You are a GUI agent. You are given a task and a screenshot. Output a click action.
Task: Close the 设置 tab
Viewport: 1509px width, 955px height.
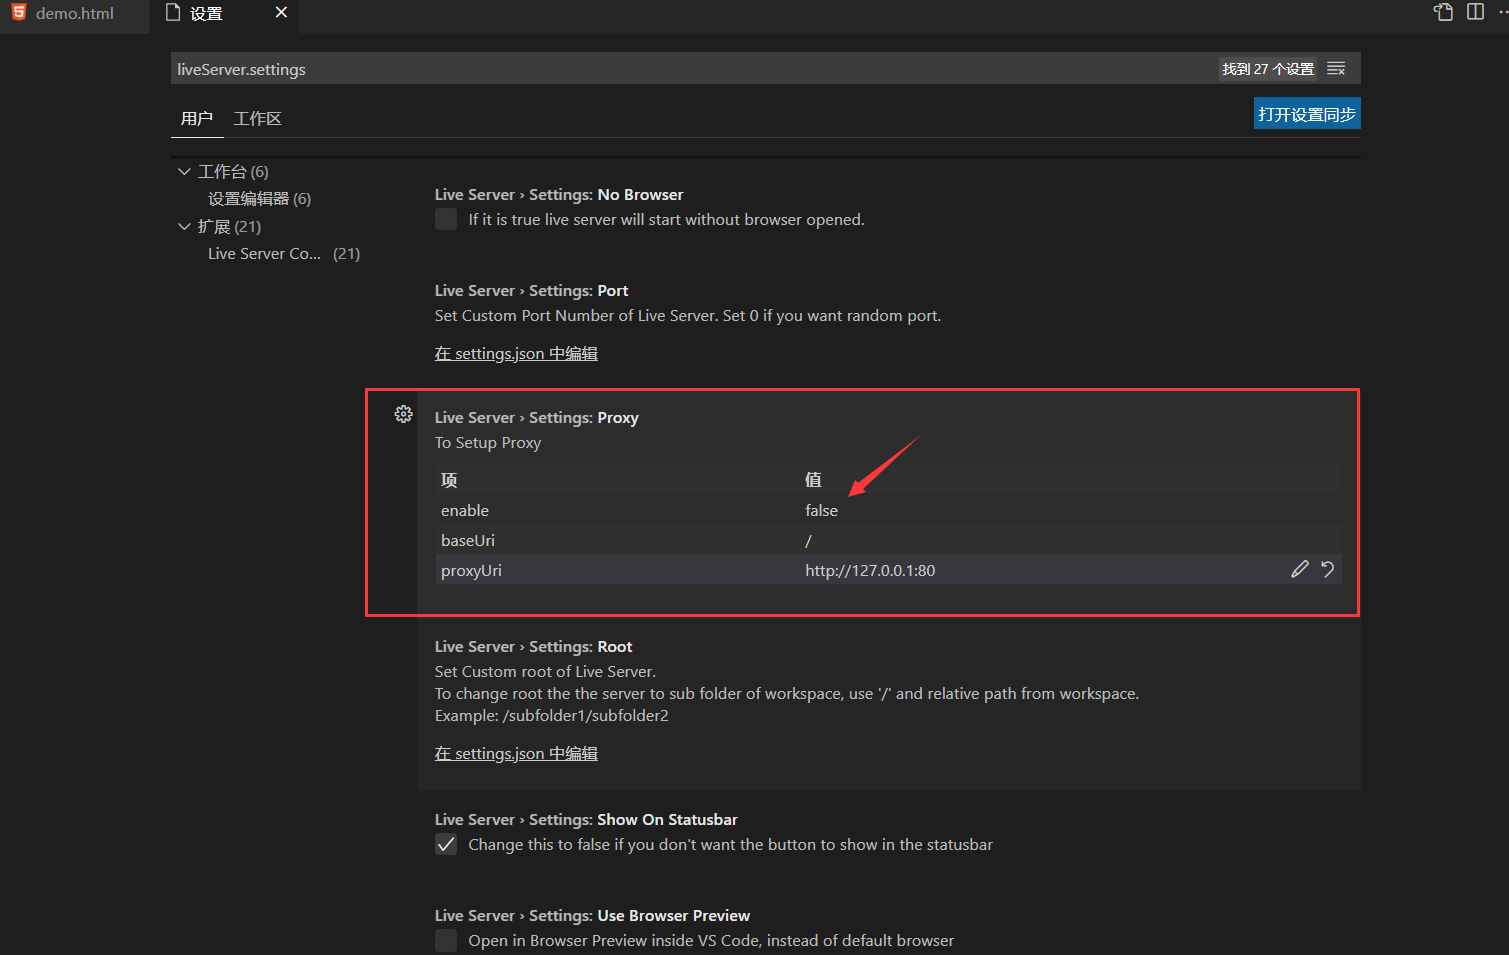tap(281, 12)
